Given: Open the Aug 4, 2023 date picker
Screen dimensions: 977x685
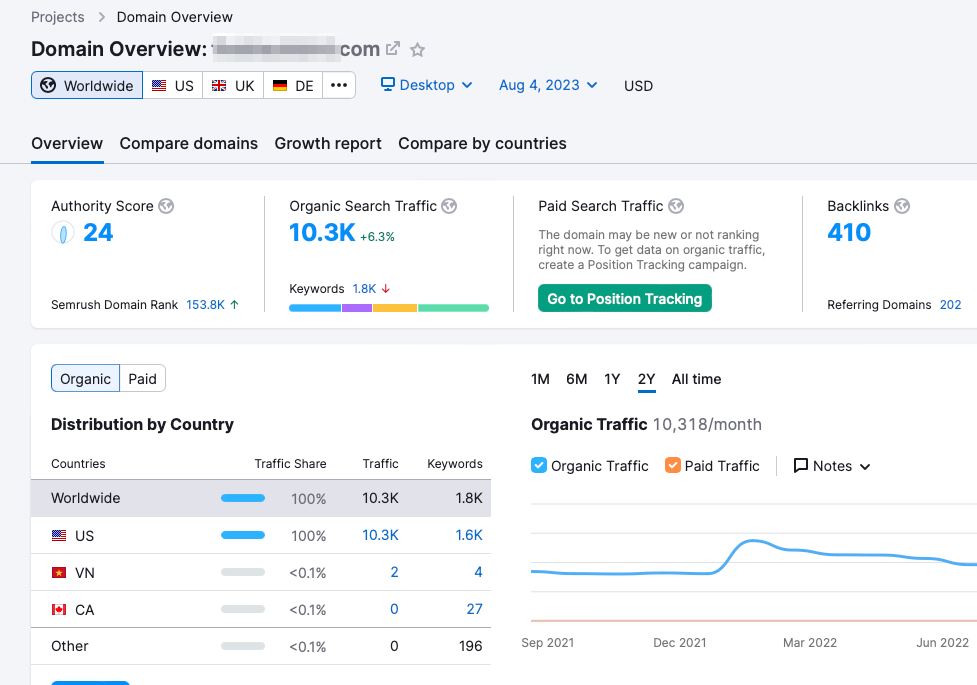Looking at the screenshot, I should (548, 85).
